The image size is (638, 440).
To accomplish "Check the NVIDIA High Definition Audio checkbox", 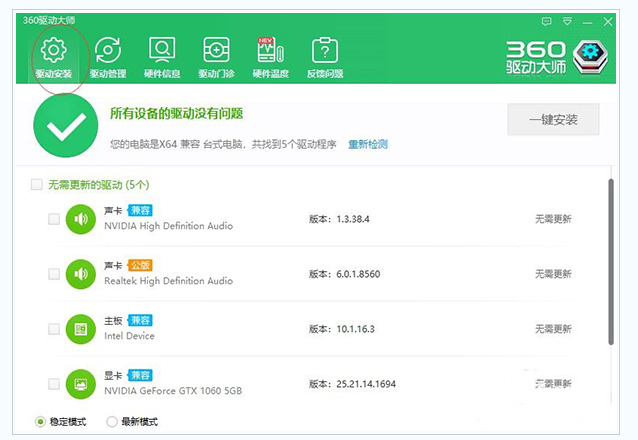I will 54,219.
